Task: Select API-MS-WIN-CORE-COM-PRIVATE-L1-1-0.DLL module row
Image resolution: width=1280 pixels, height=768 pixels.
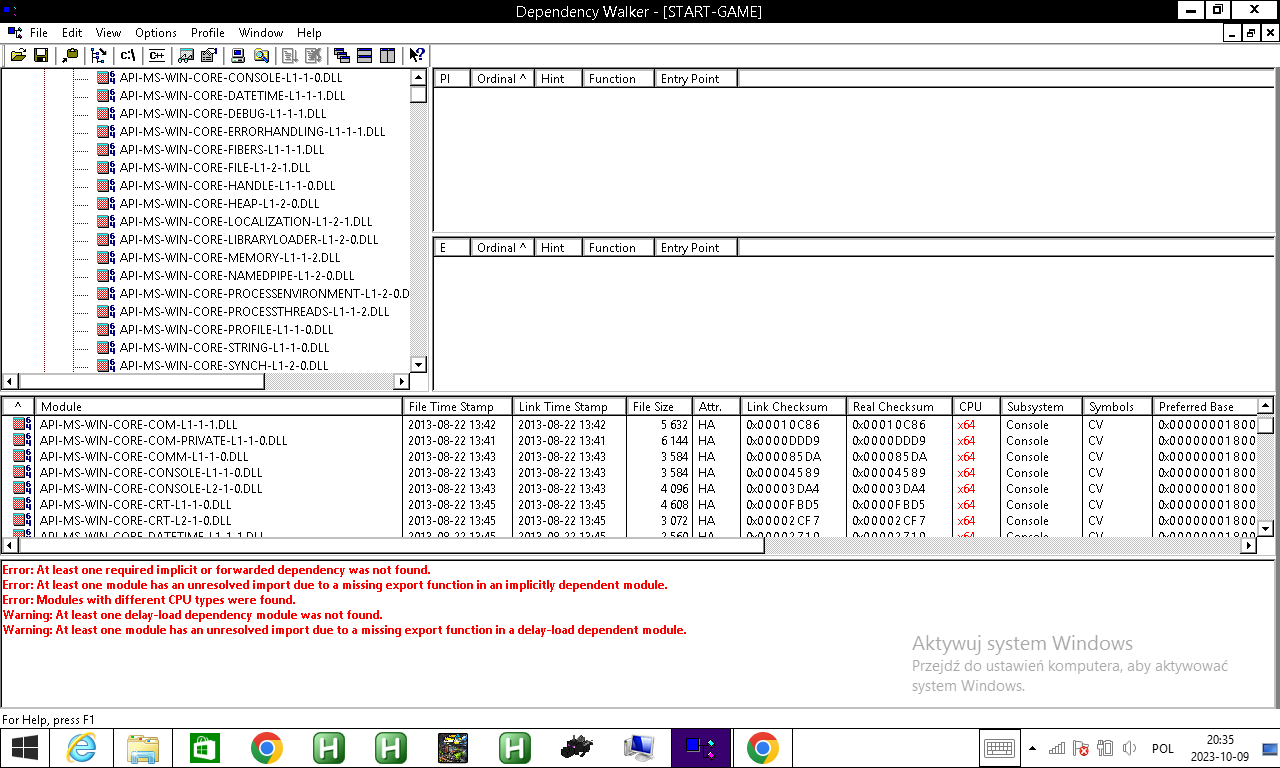Action: [630, 441]
